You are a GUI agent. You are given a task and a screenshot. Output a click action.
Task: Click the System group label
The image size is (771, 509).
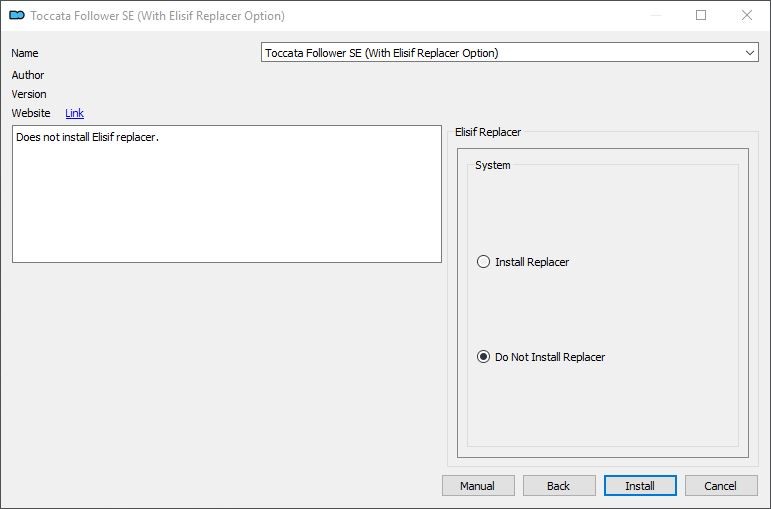click(493, 165)
